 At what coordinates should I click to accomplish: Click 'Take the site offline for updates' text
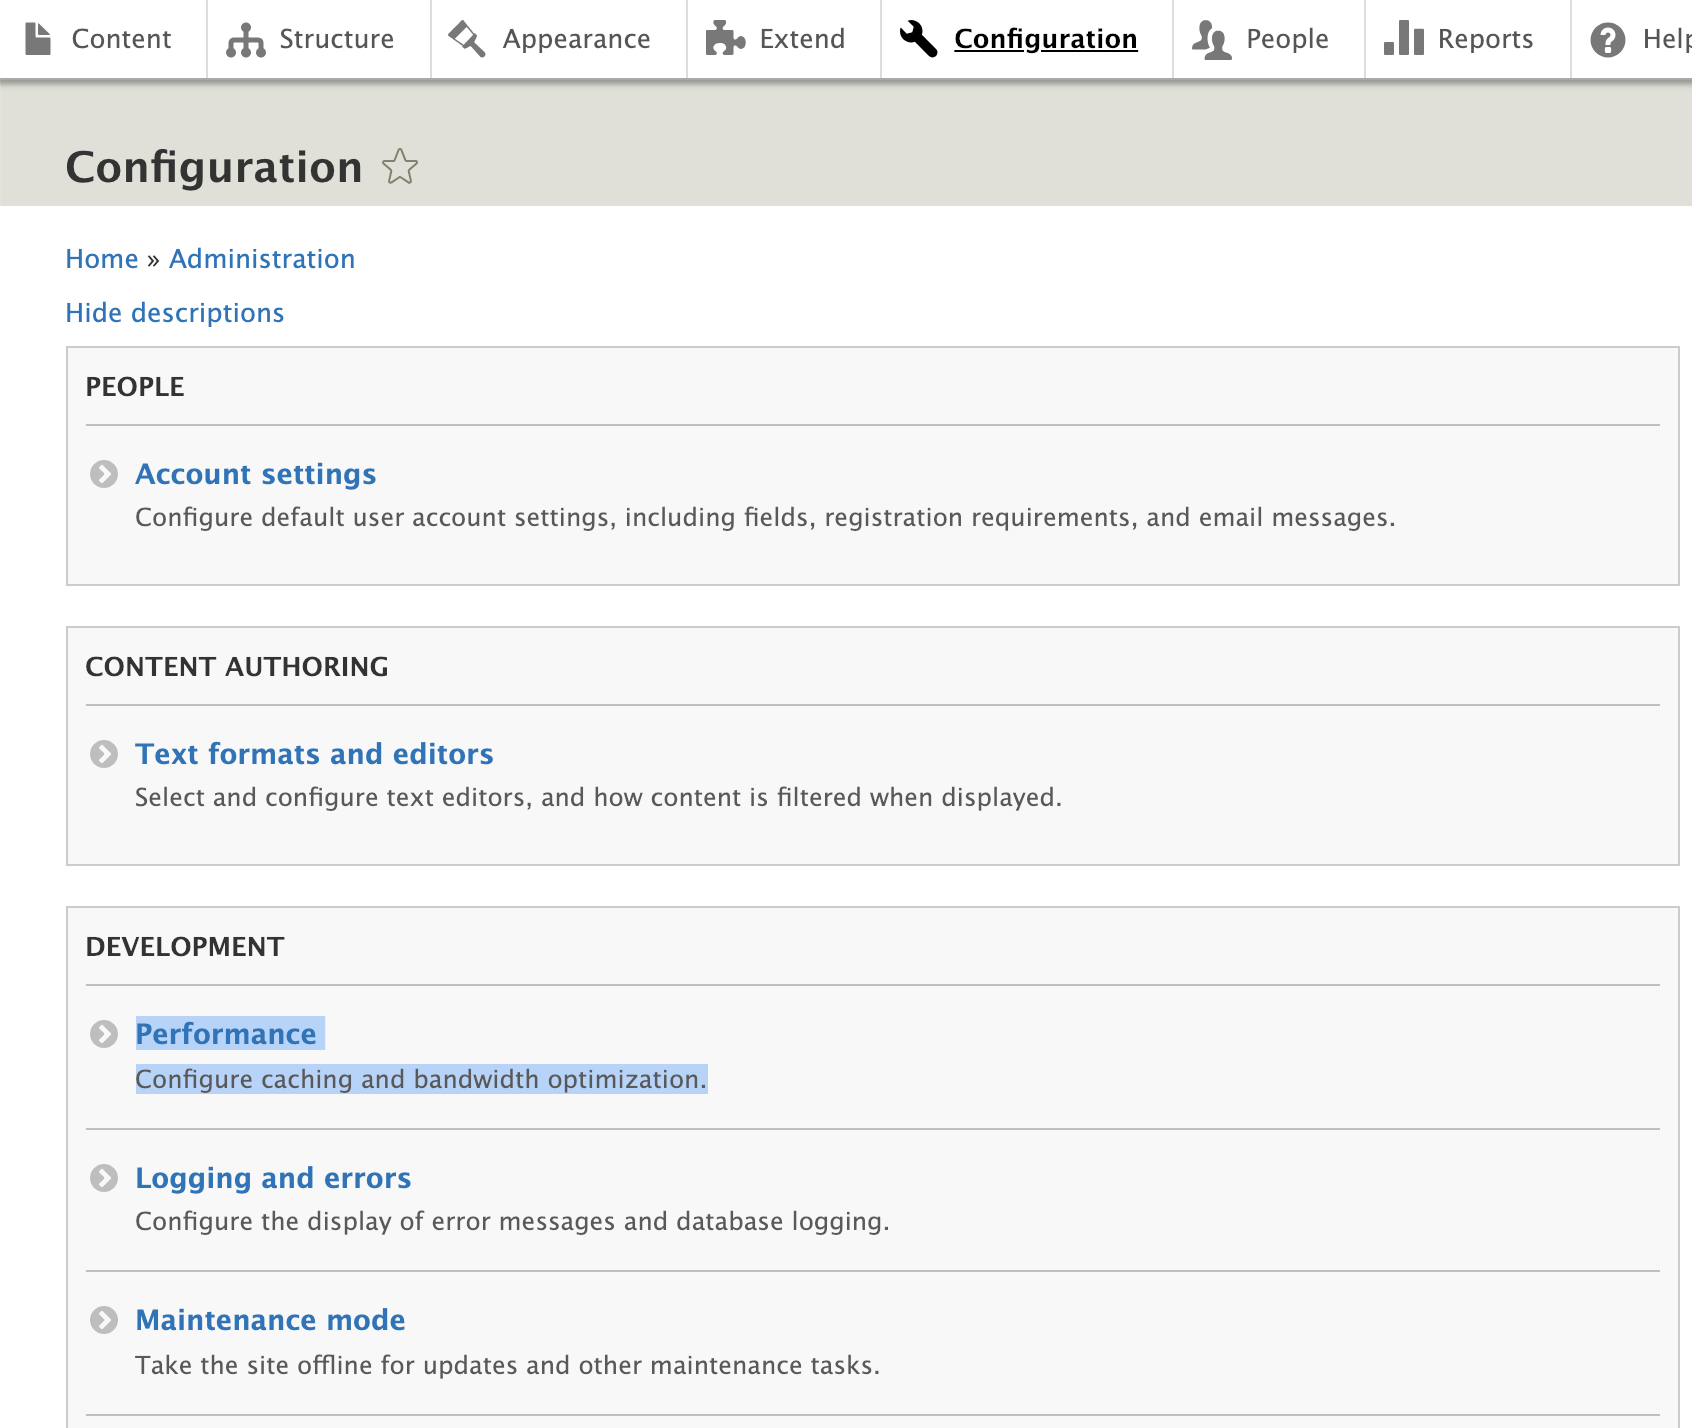point(508,1365)
